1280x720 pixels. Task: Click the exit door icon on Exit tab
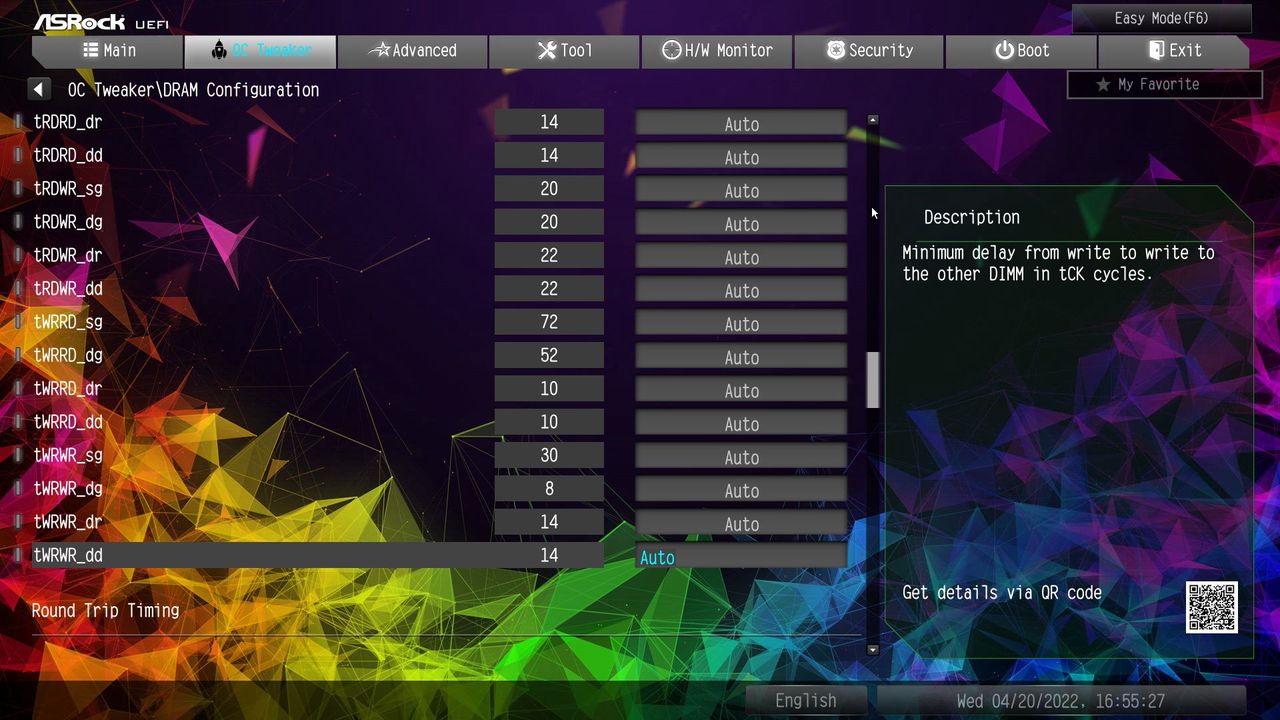[x=1157, y=50]
